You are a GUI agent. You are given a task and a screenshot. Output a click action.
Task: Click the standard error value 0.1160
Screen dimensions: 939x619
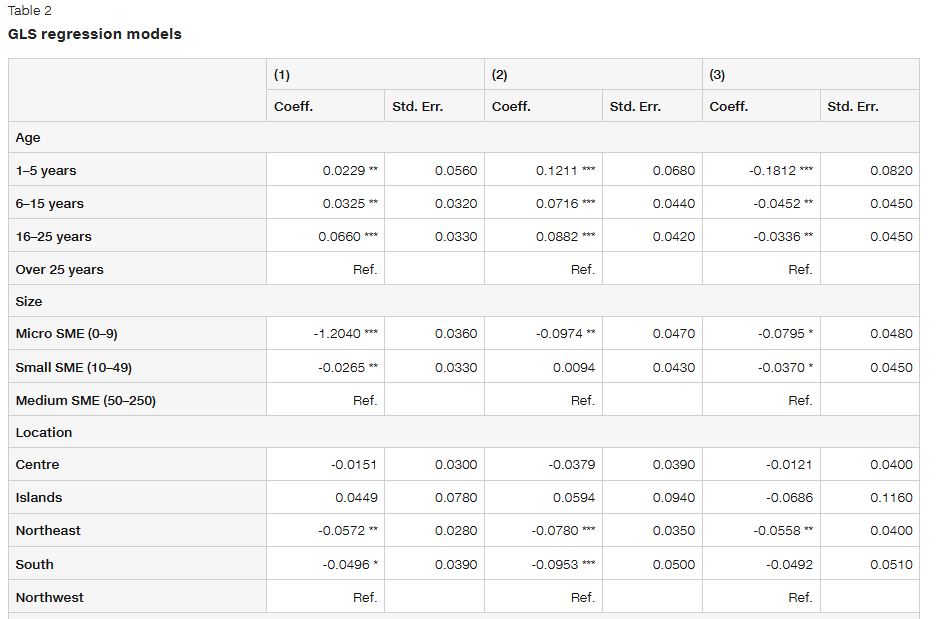891,497
